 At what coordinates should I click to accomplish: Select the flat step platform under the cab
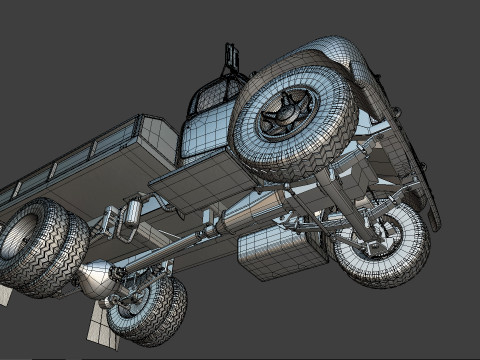(203, 182)
